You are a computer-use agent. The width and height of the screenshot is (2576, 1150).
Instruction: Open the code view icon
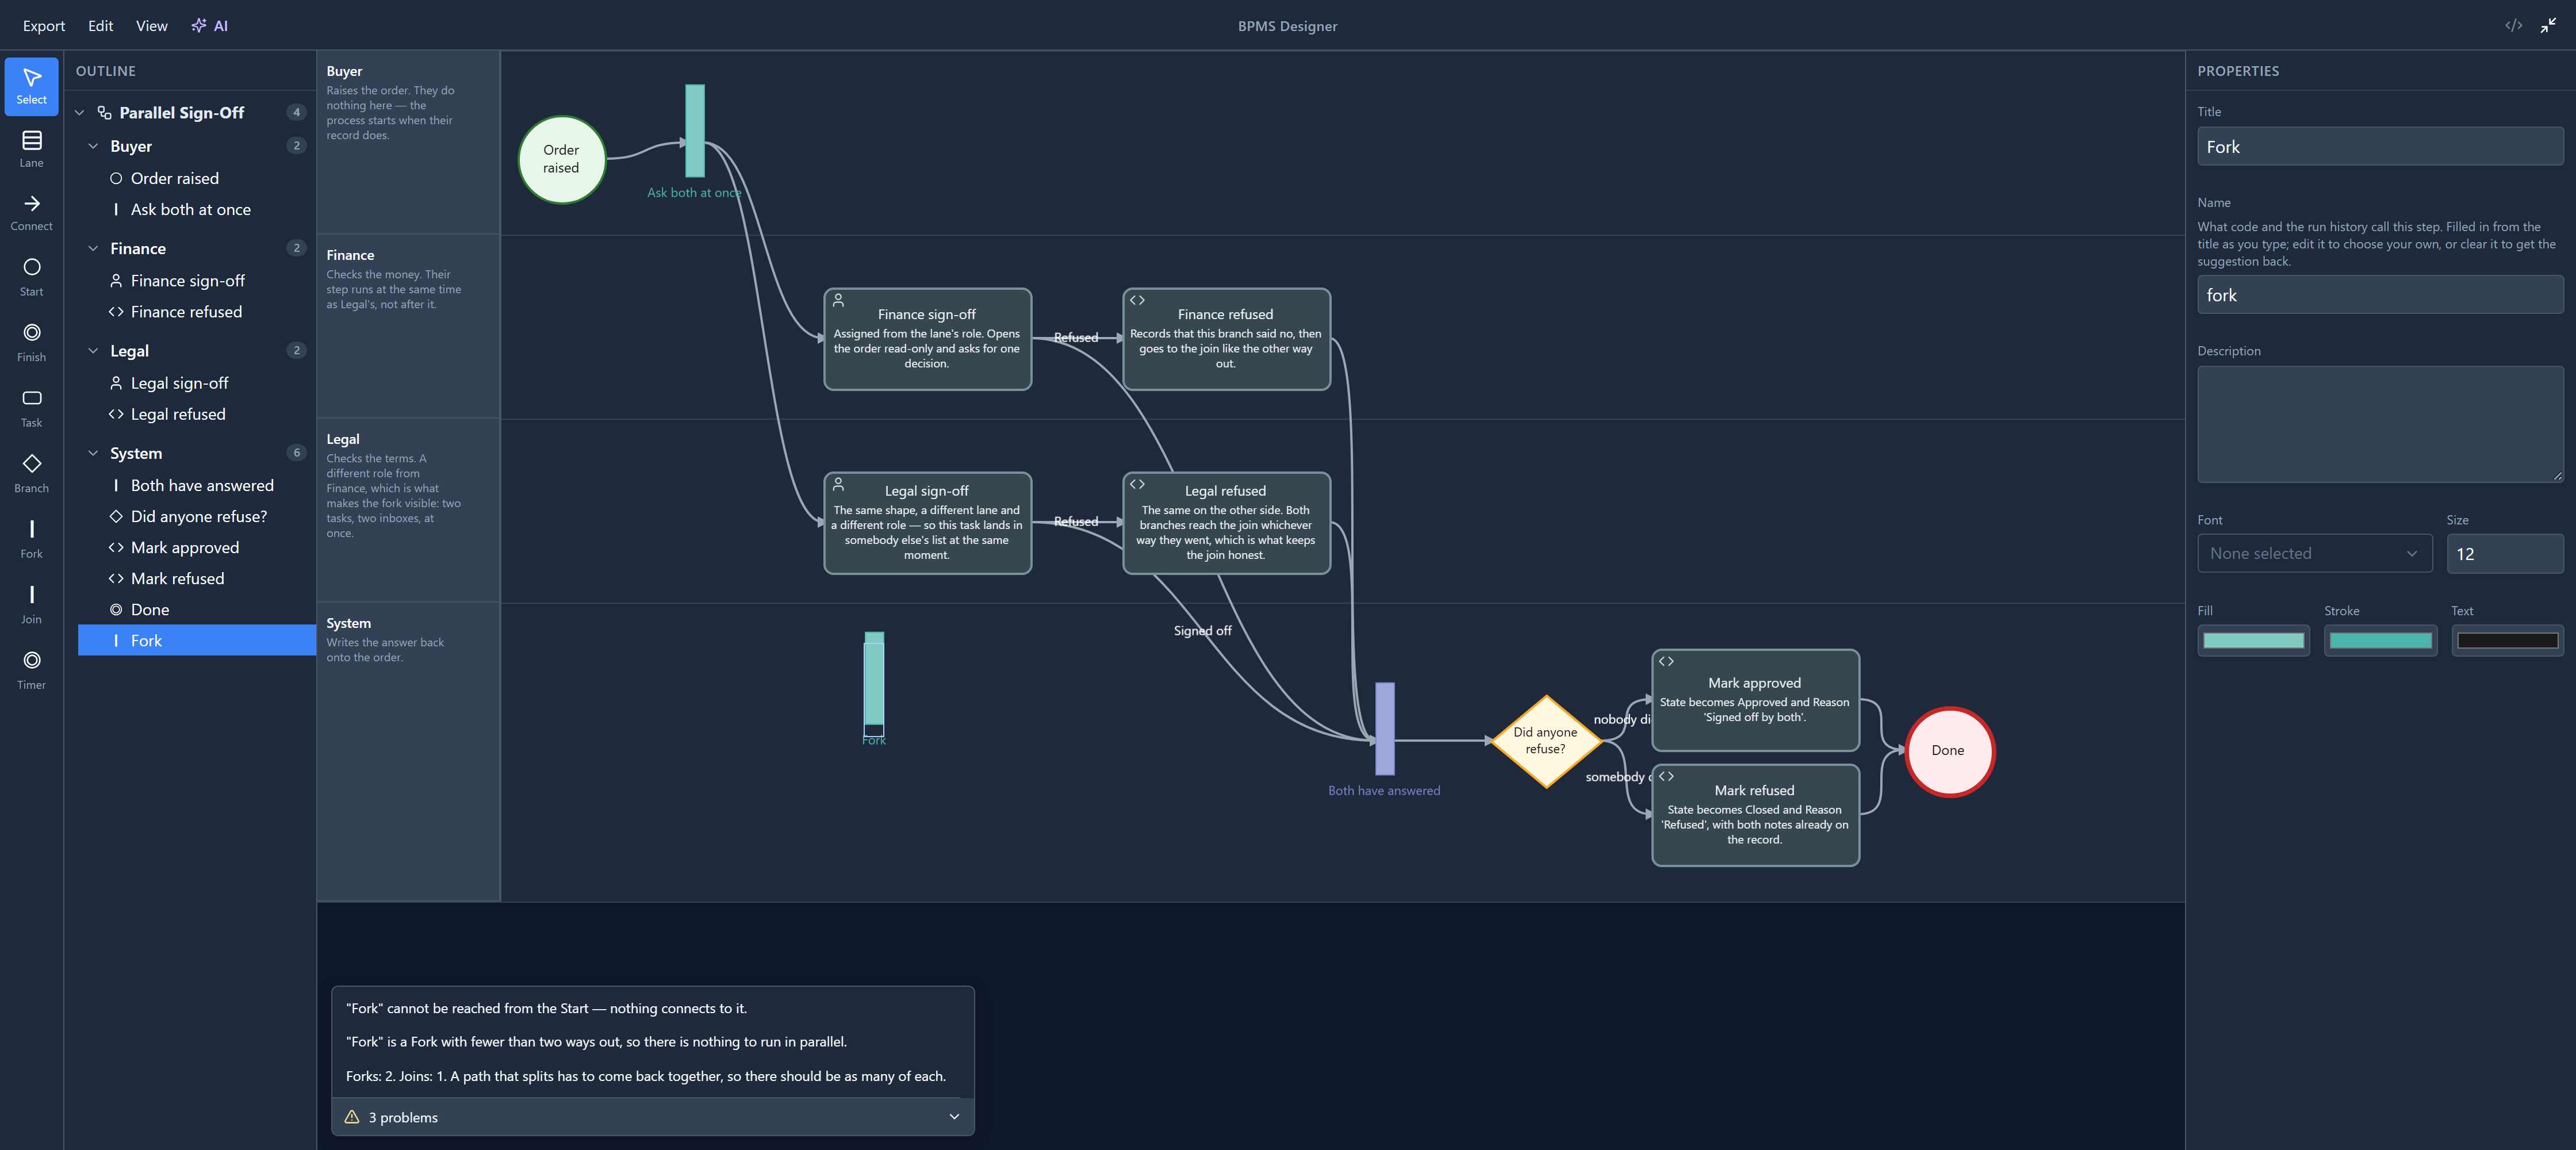pos(2513,26)
